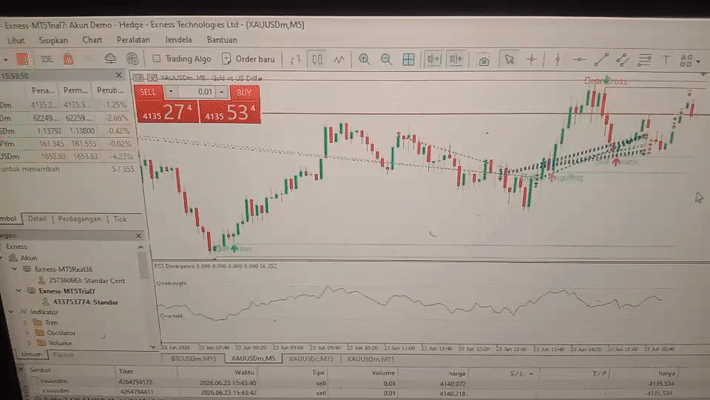Collapse the Exness-MT5Trial7 server node

(x=19, y=291)
